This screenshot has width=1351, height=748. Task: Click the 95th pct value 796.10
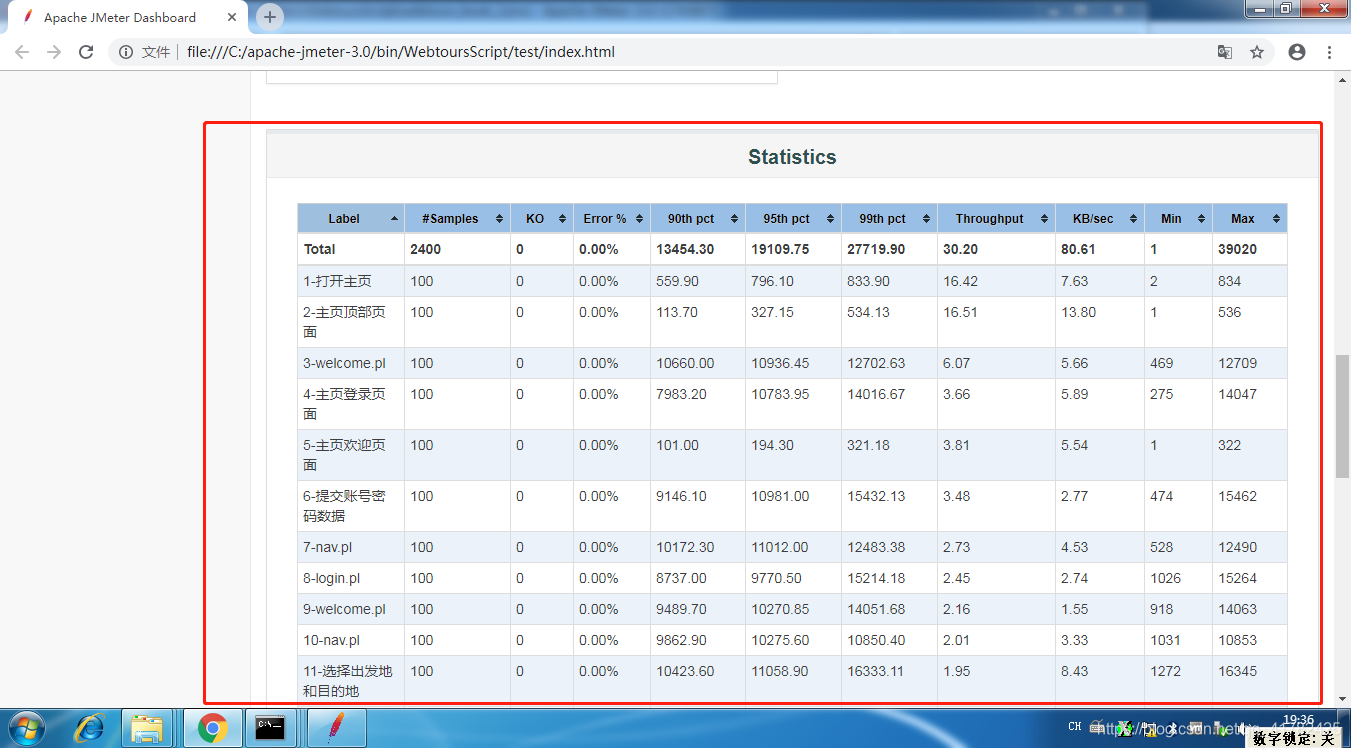tap(773, 281)
